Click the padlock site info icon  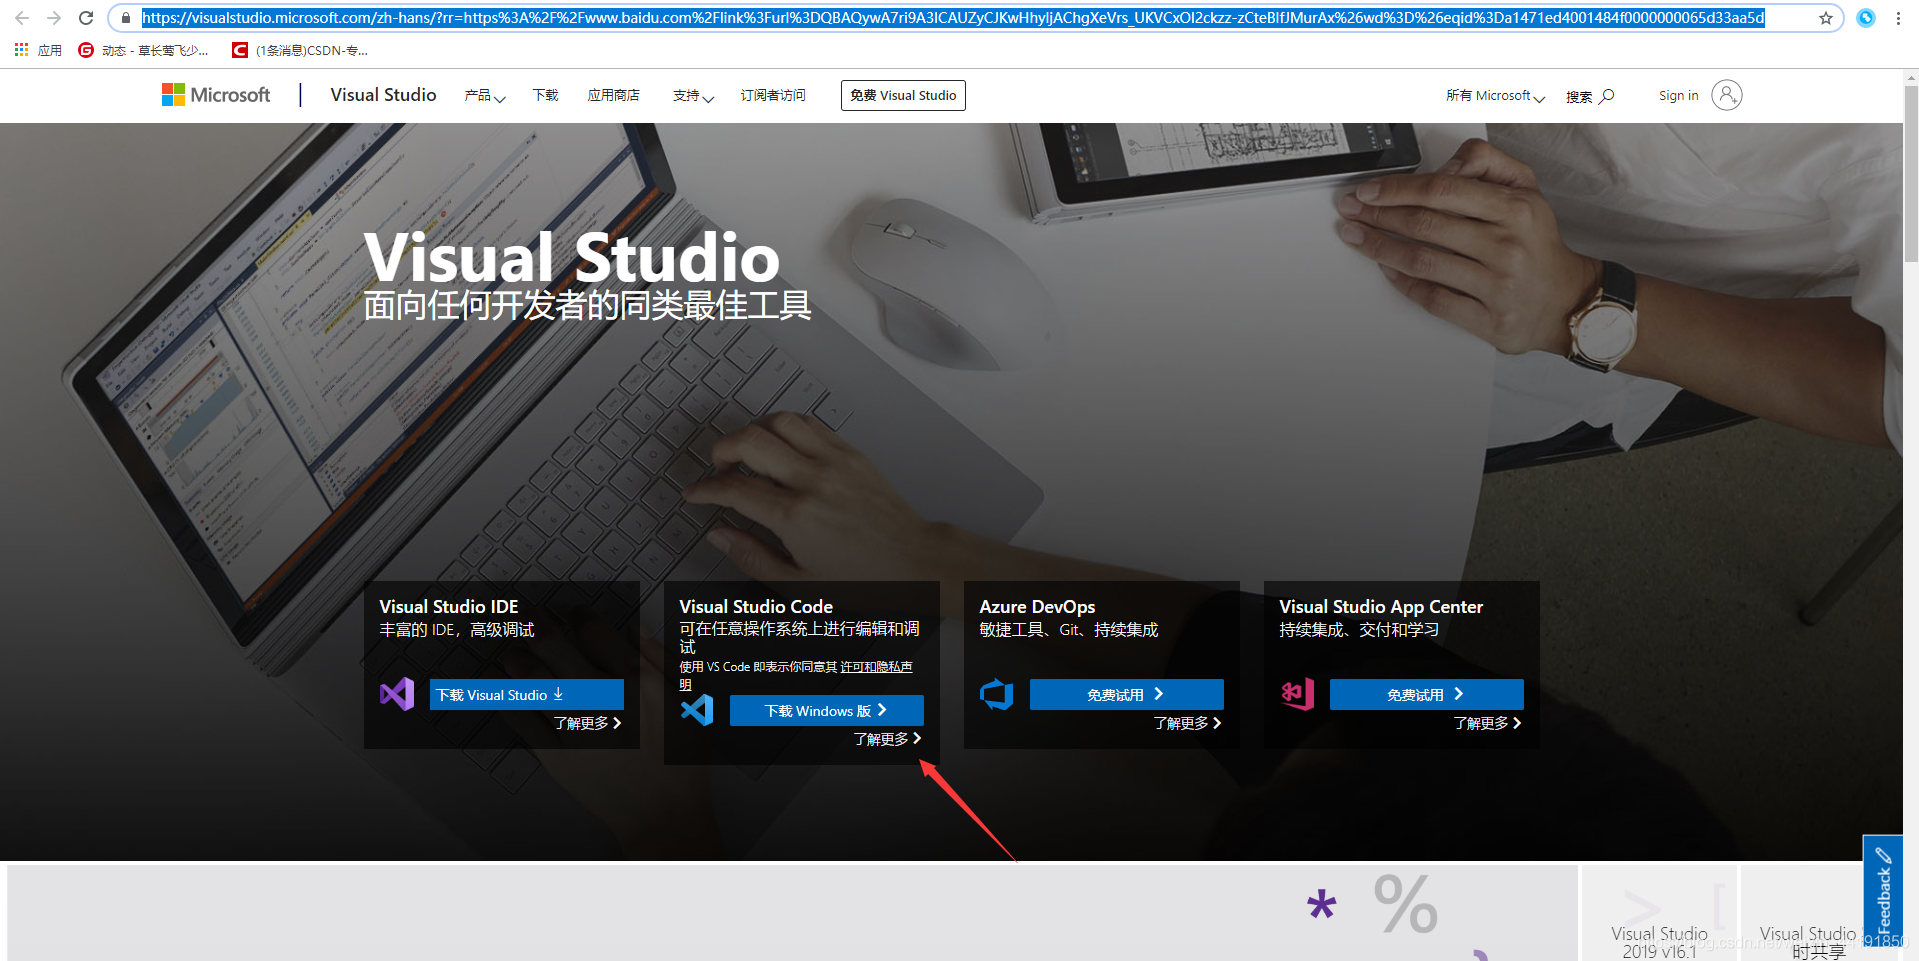[x=126, y=18]
